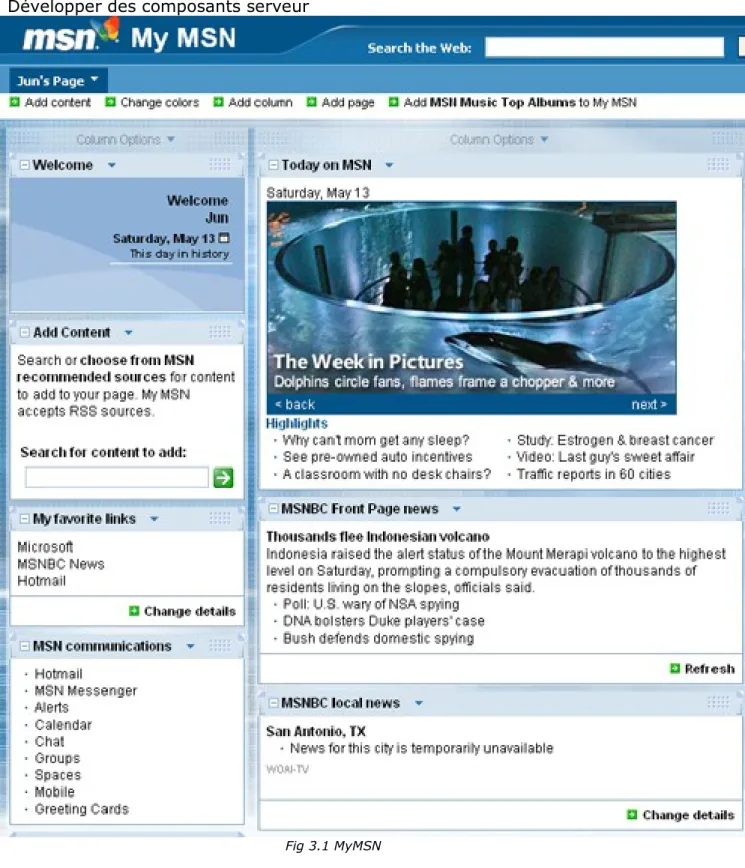Image resolution: width=745 pixels, height=868 pixels.
Task: Open Why can't mom get any sleep? highlight
Action: (375, 440)
